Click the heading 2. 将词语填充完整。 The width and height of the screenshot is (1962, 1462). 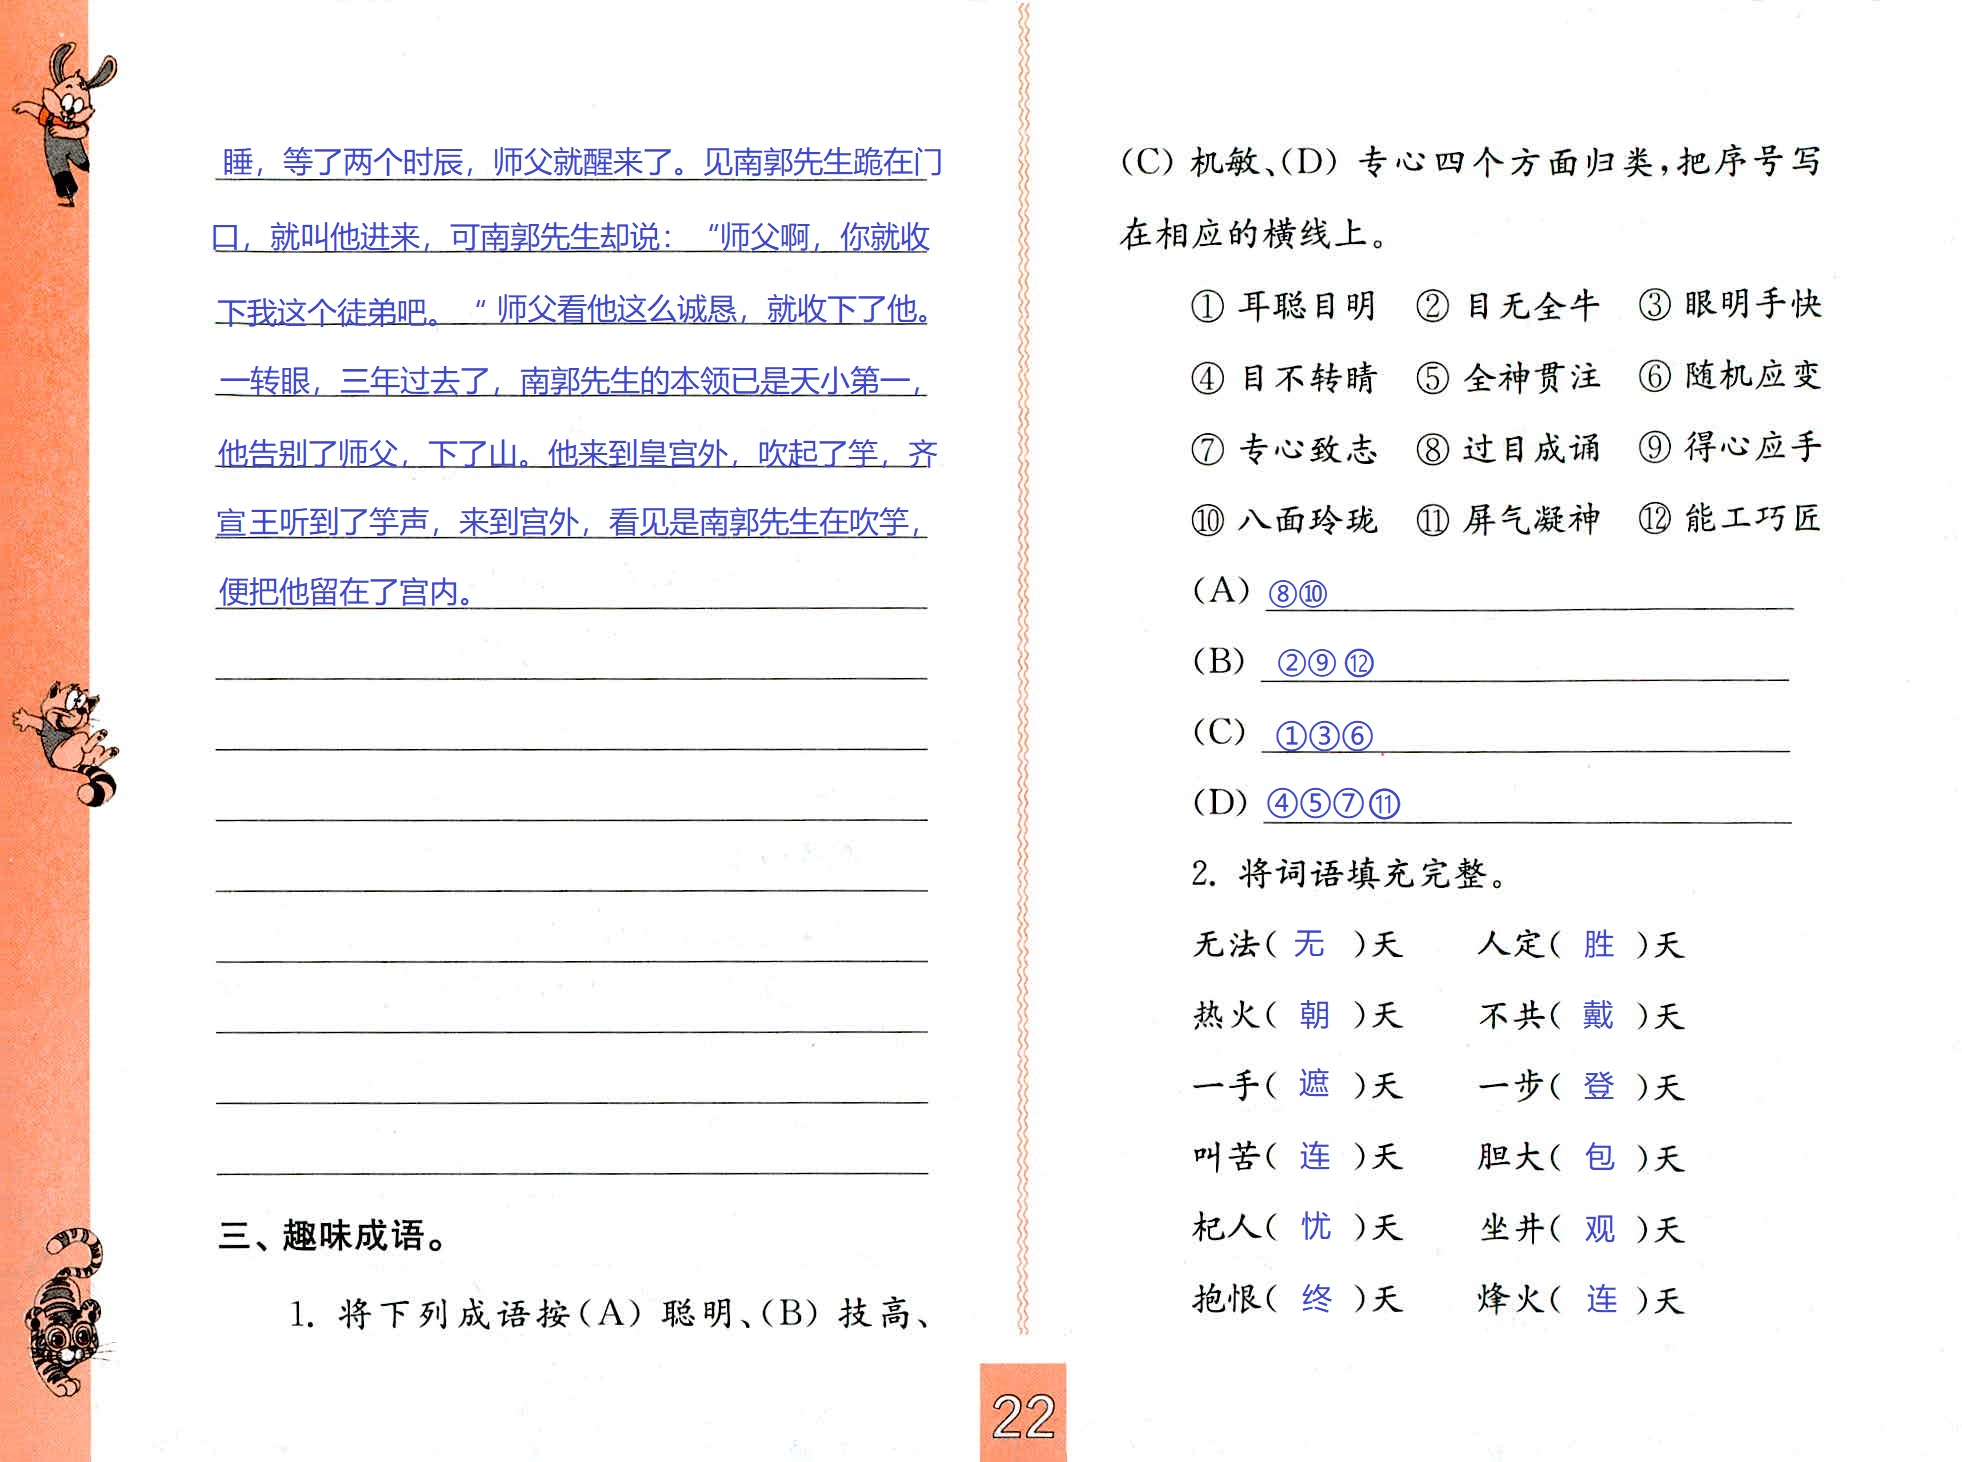[1350, 874]
